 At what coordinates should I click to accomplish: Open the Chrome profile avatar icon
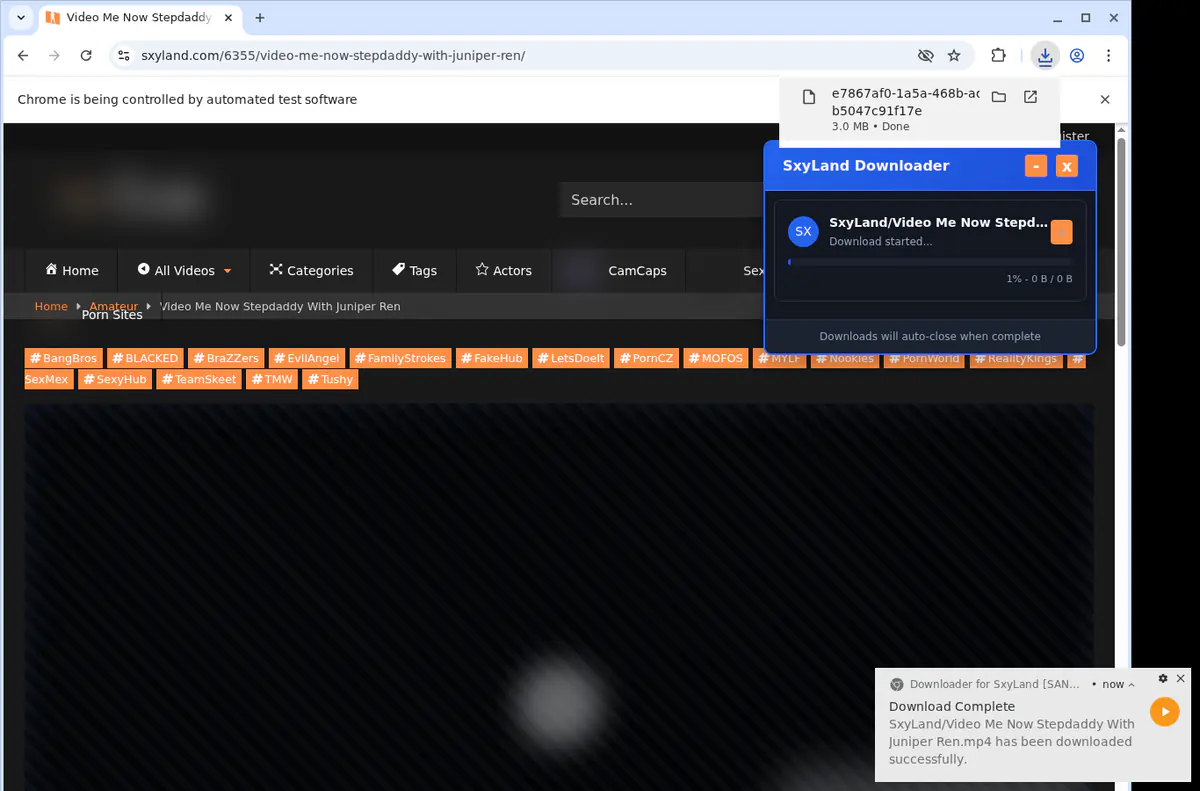coord(1077,56)
